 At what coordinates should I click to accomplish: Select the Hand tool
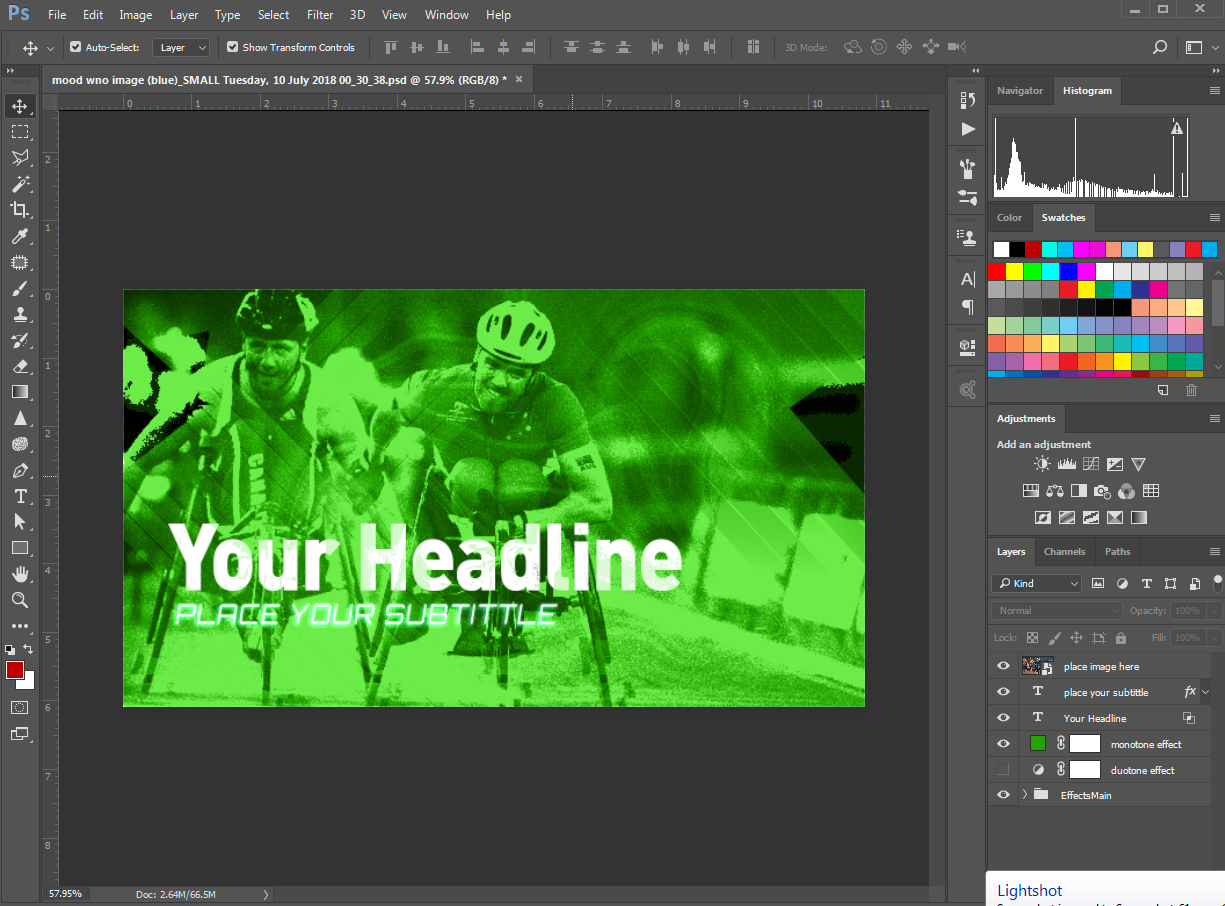[x=20, y=574]
